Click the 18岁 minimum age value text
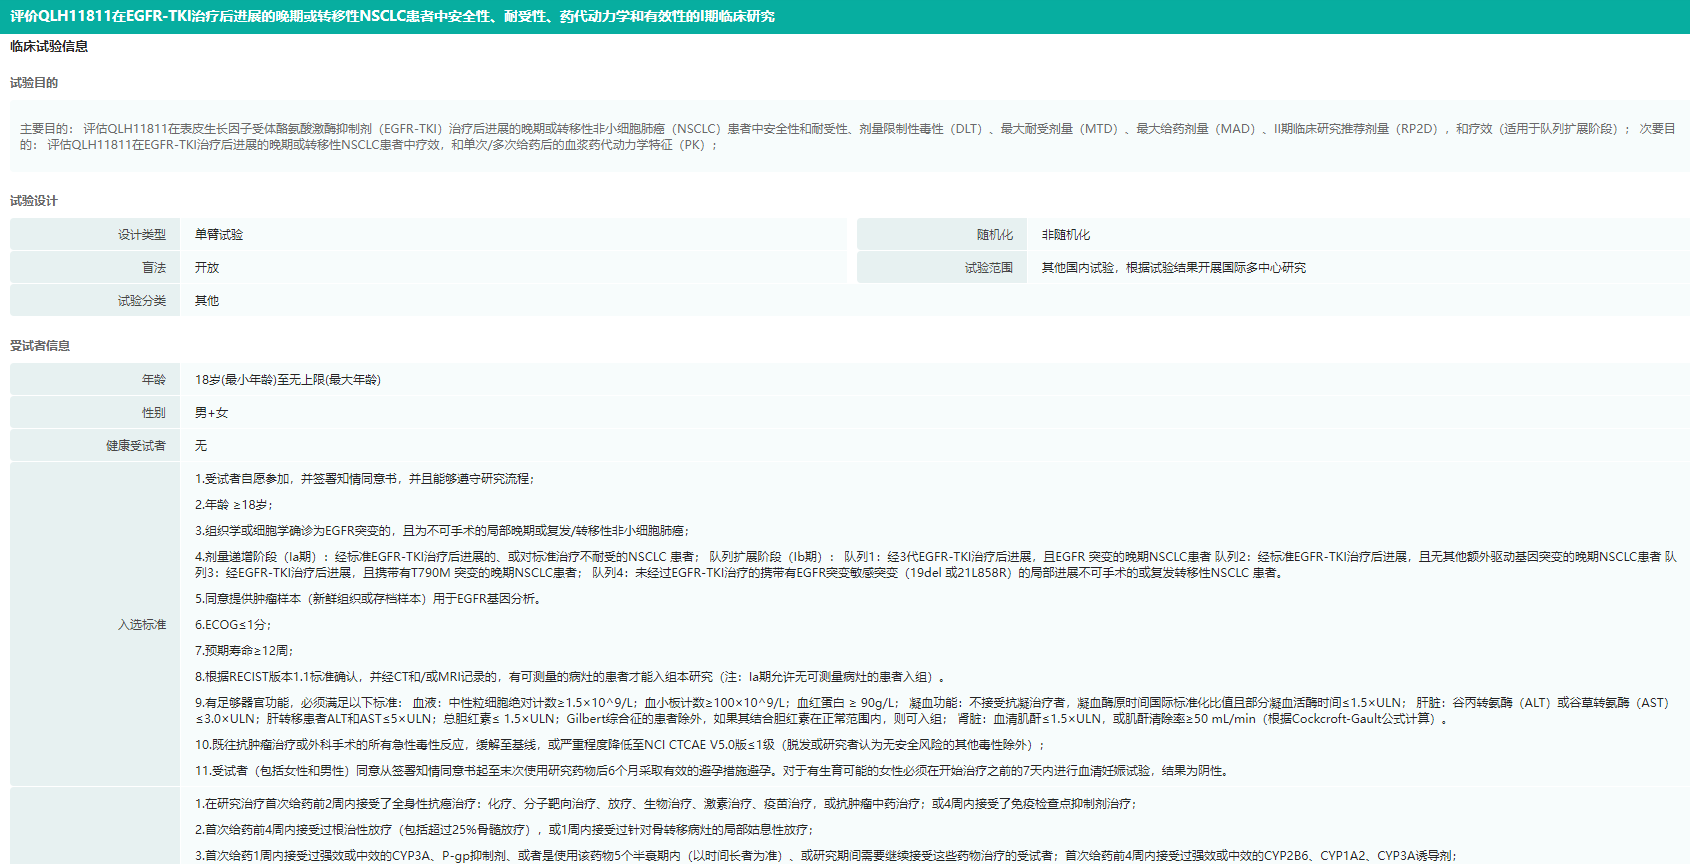This screenshot has width=1690, height=864. click(x=287, y=380)
